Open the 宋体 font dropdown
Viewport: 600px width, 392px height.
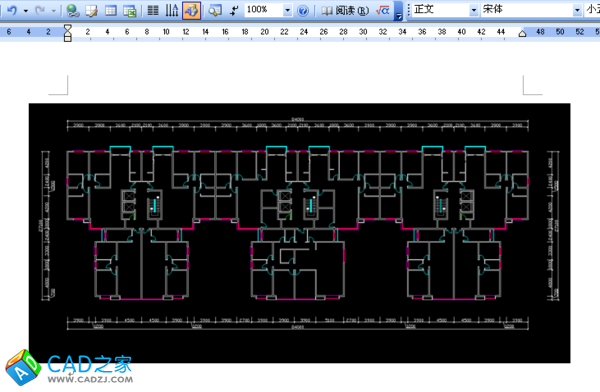point(577,10)
